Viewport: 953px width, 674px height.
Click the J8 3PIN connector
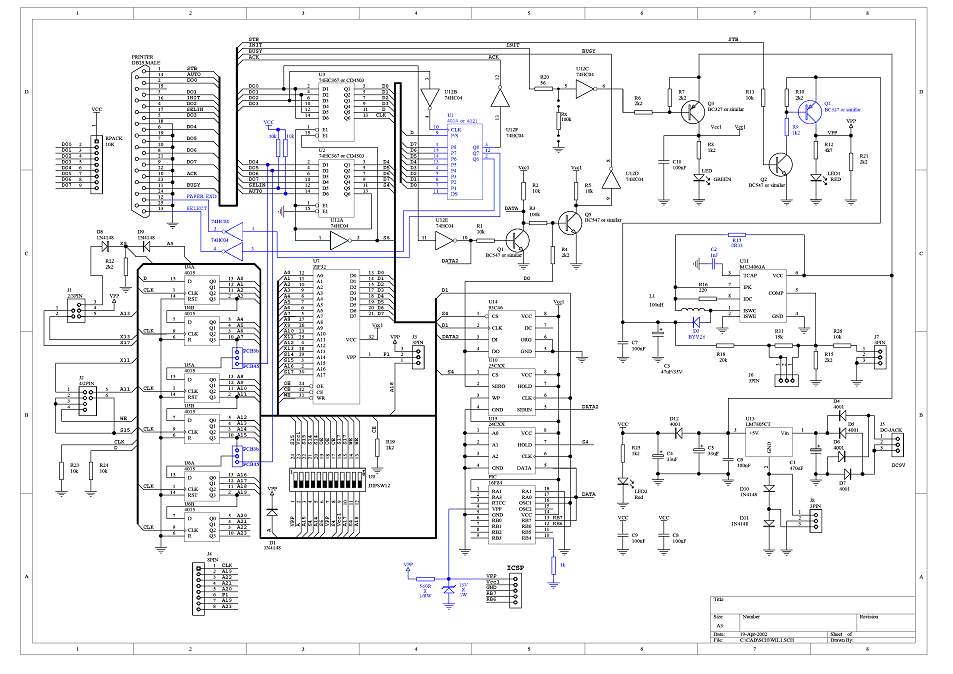(x=817, y=520)
